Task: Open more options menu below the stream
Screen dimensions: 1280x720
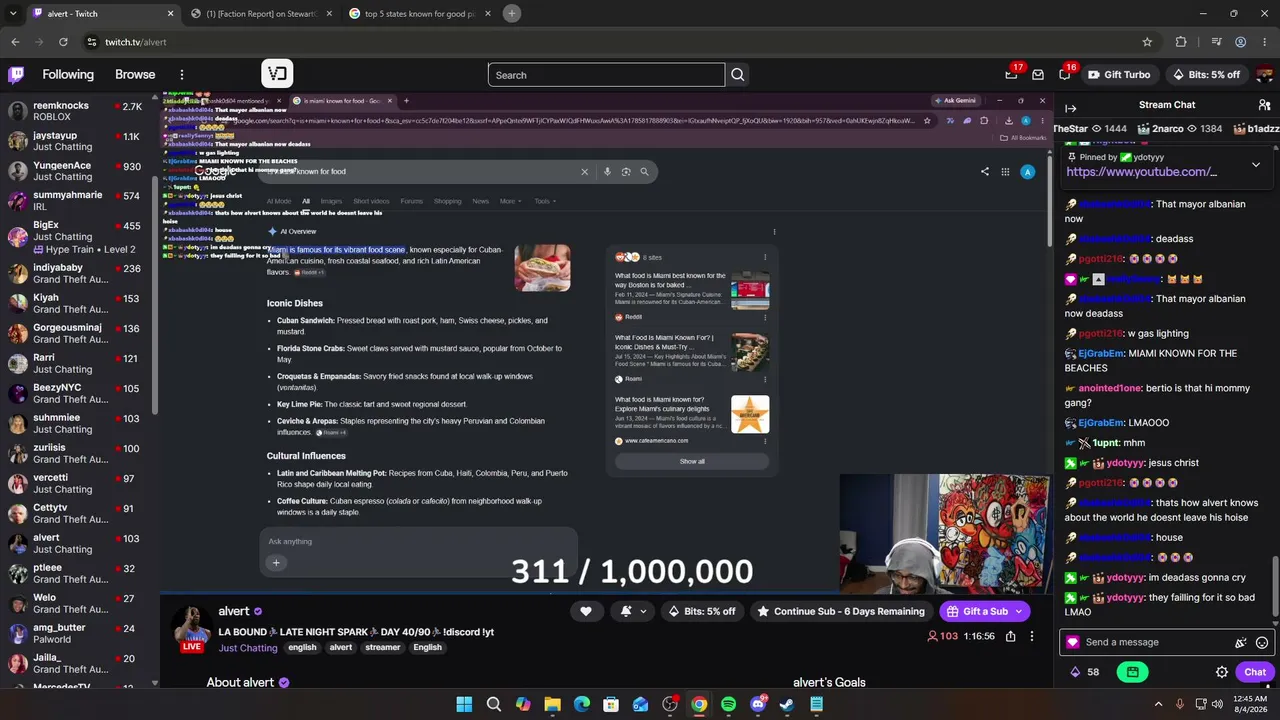Action: point(1032,636)
